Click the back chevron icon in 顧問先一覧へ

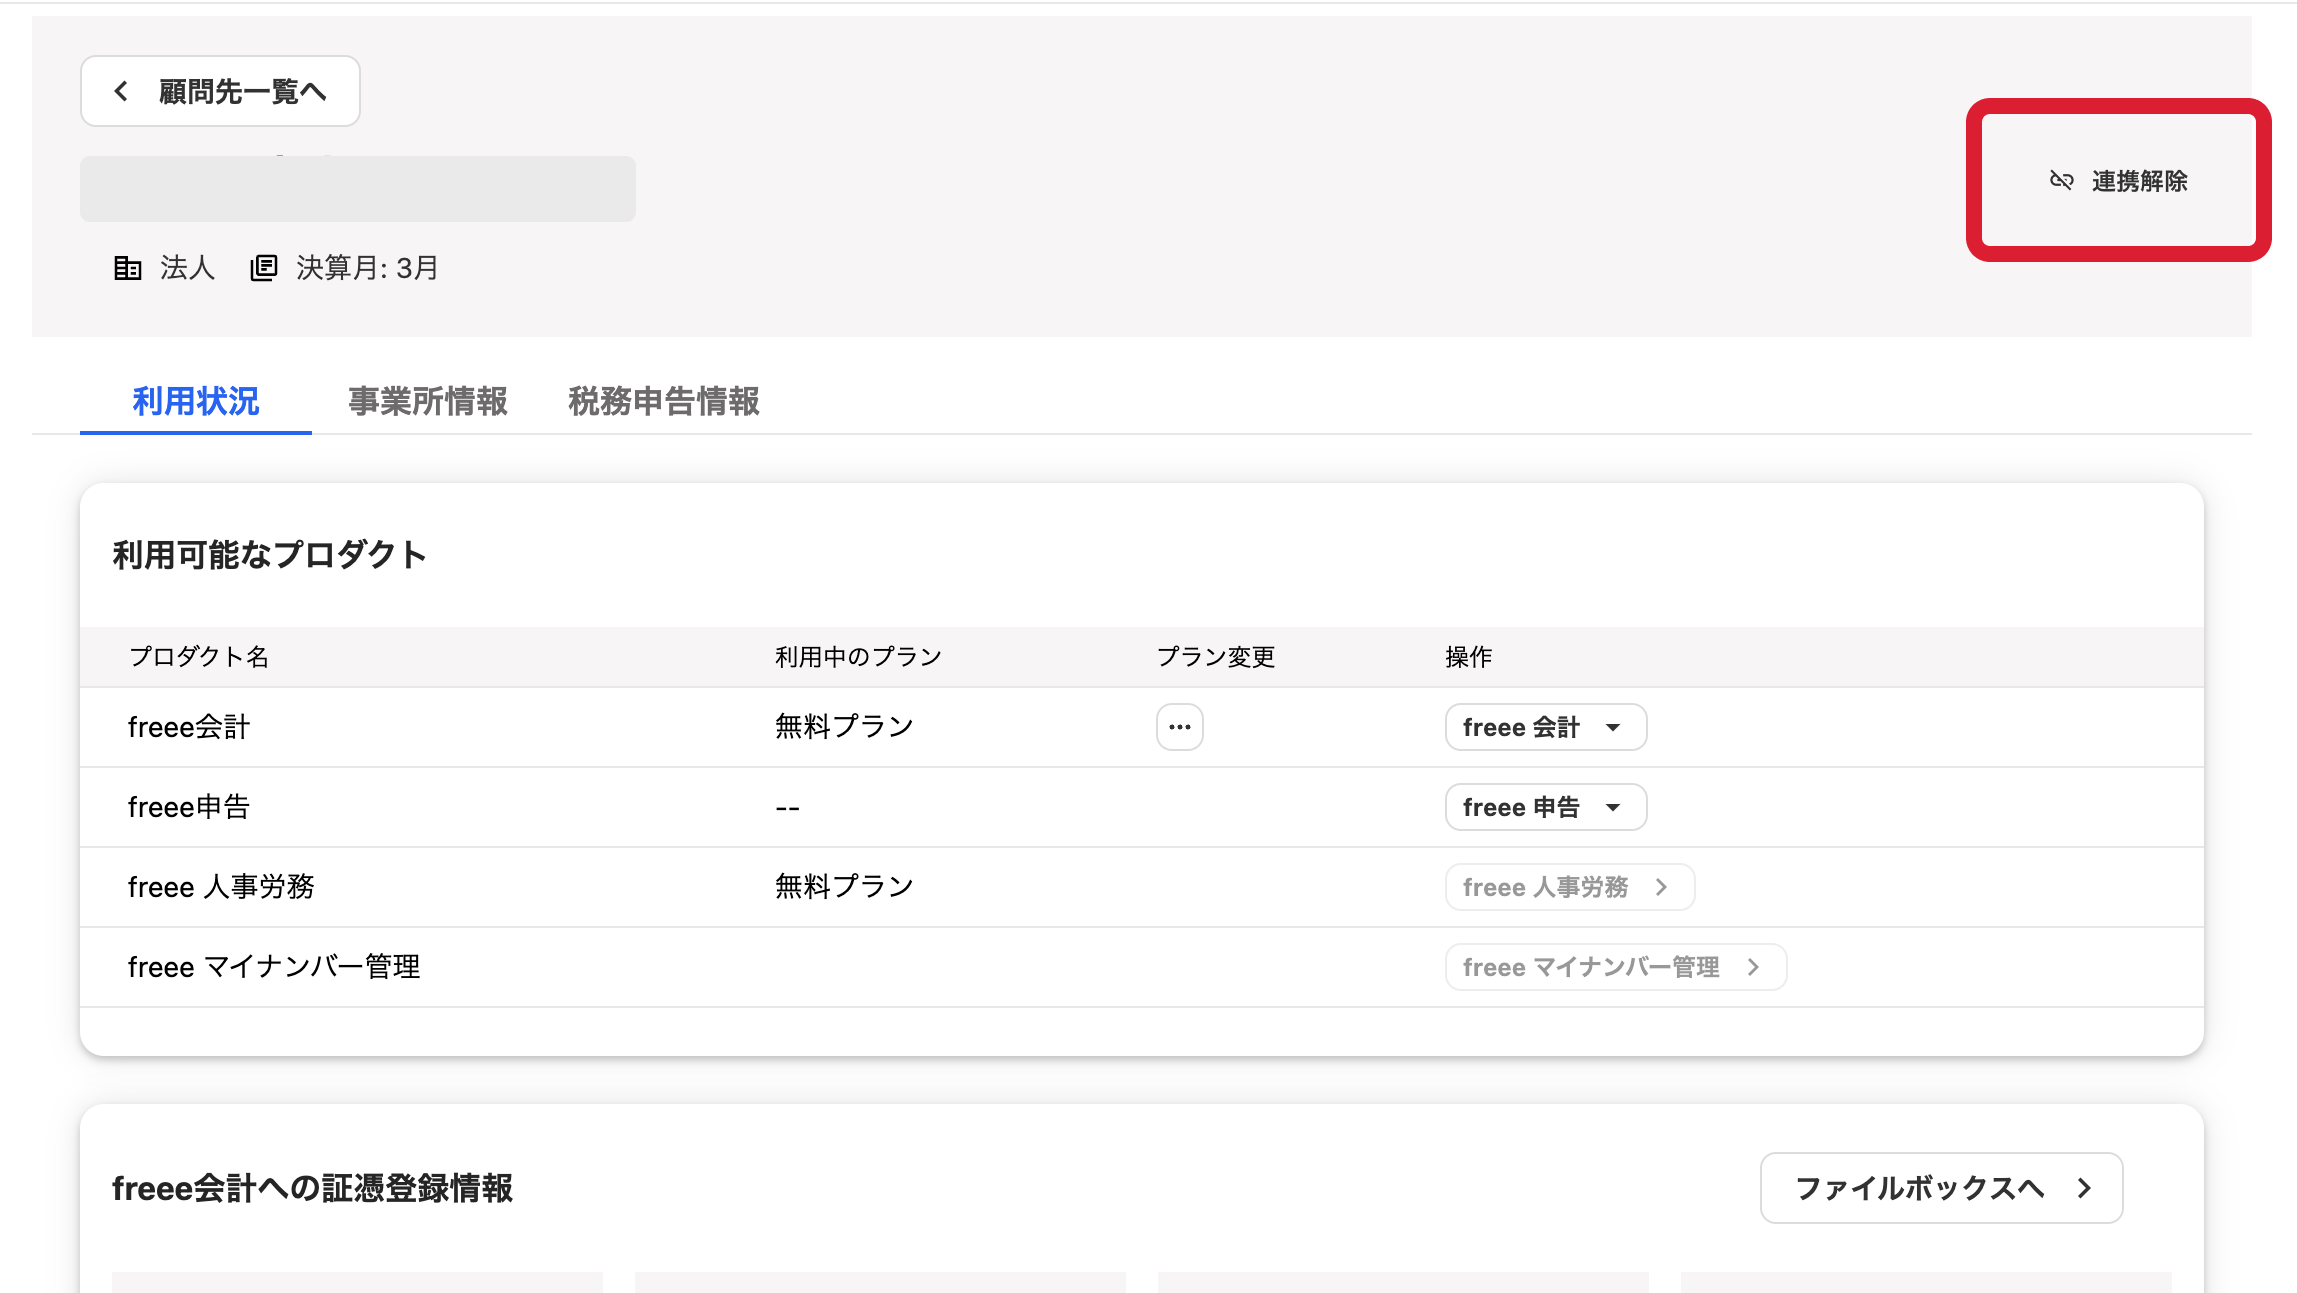coord(121,91)
